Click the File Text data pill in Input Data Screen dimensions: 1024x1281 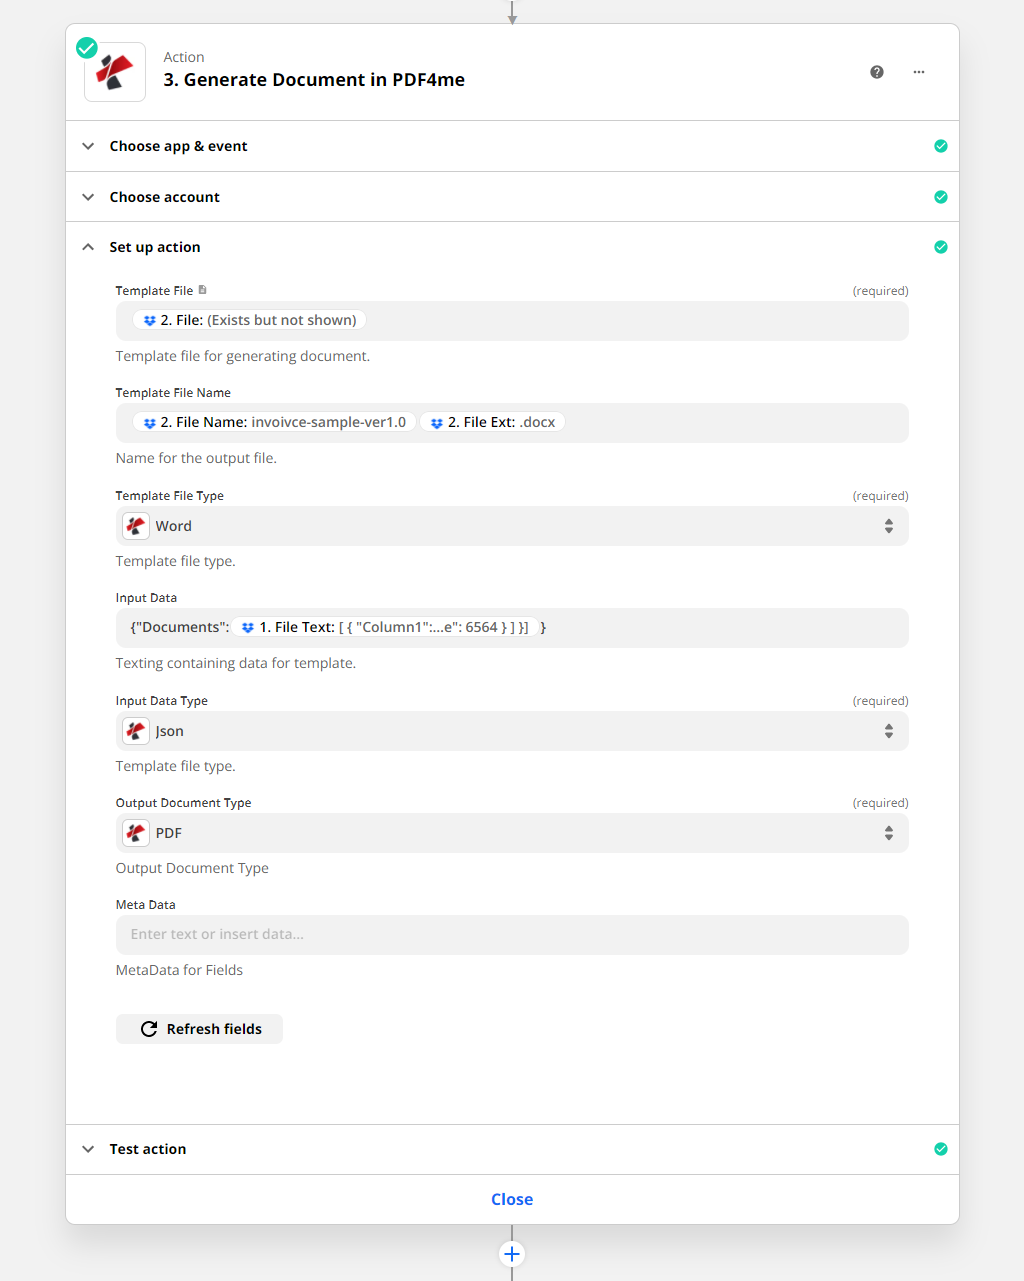click(386, 627)
